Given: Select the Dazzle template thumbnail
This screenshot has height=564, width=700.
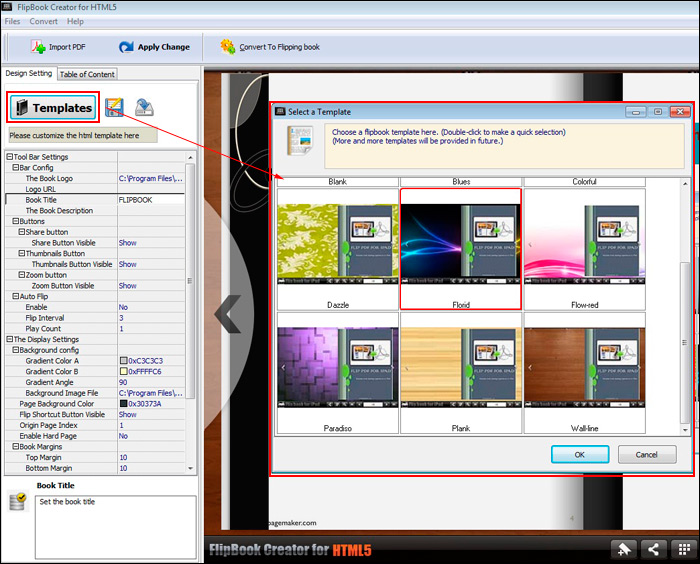Looking at the screenshot, I should (338, 249).
